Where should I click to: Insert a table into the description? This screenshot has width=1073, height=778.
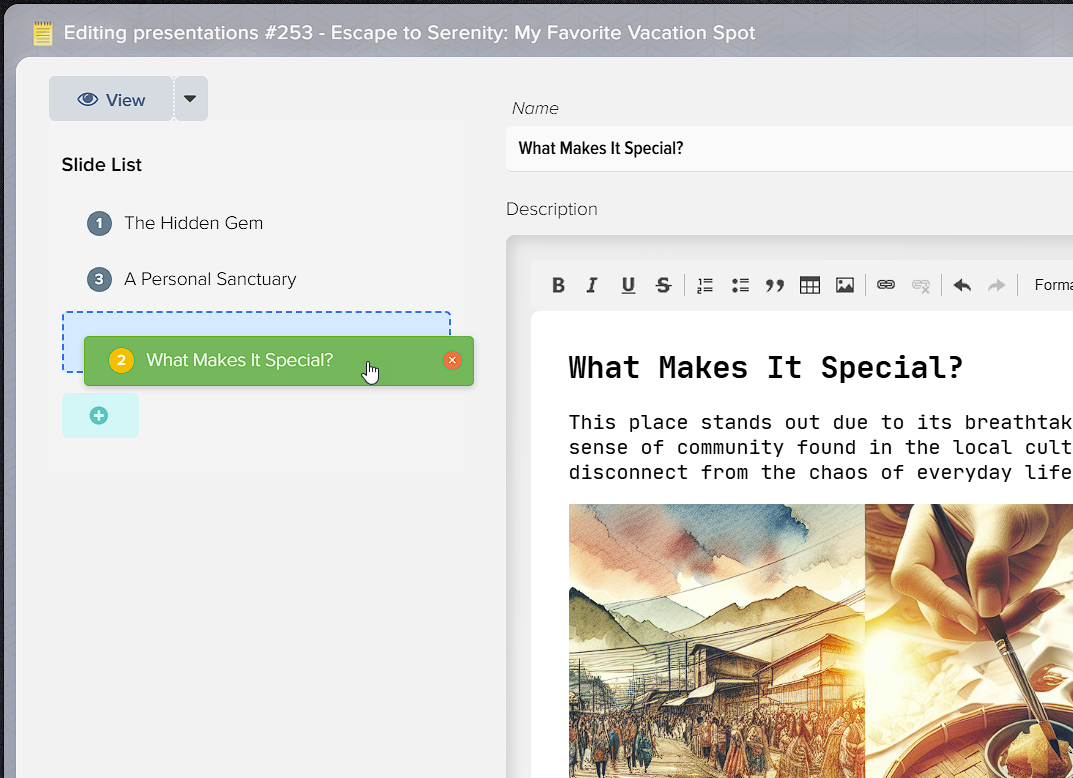pyautogui.click(x=810, y=285)
